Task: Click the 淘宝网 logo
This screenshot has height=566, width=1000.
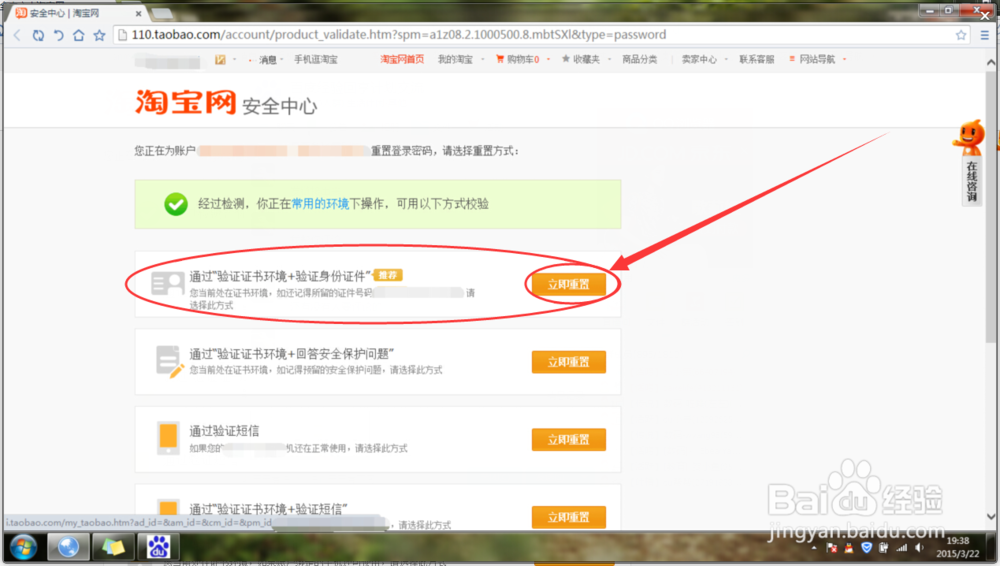Action: 186,102
